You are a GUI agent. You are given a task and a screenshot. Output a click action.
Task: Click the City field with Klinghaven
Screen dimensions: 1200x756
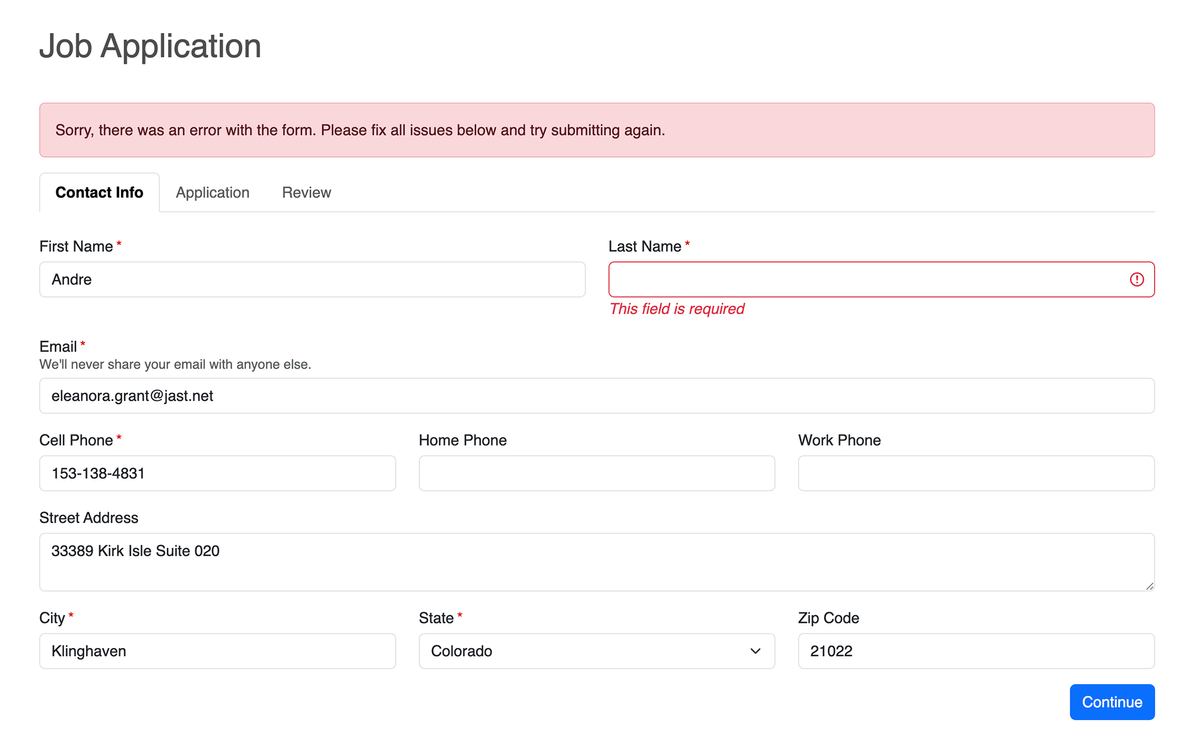click(x=217, y=651)
